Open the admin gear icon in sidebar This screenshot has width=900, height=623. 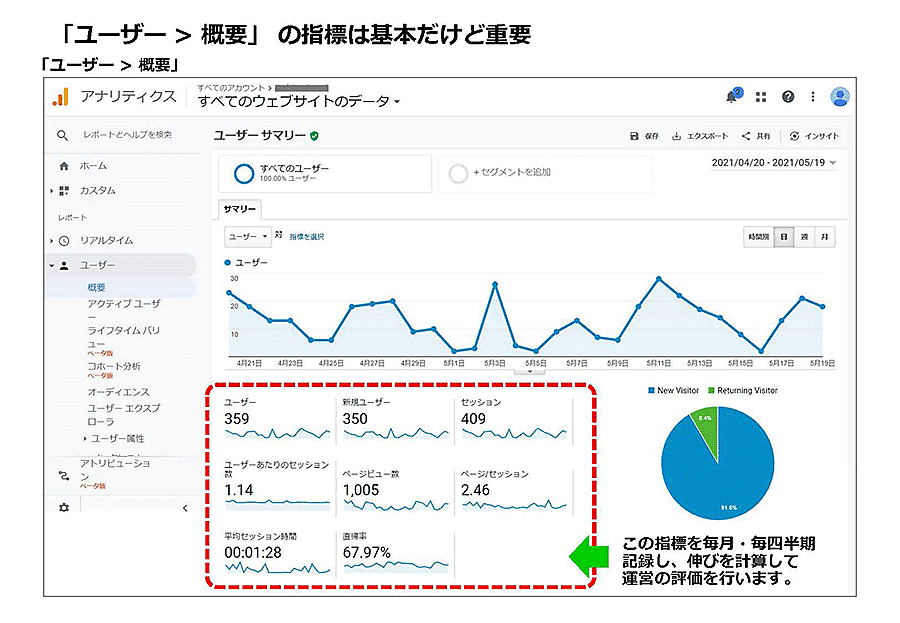click(x=64, y=508)
